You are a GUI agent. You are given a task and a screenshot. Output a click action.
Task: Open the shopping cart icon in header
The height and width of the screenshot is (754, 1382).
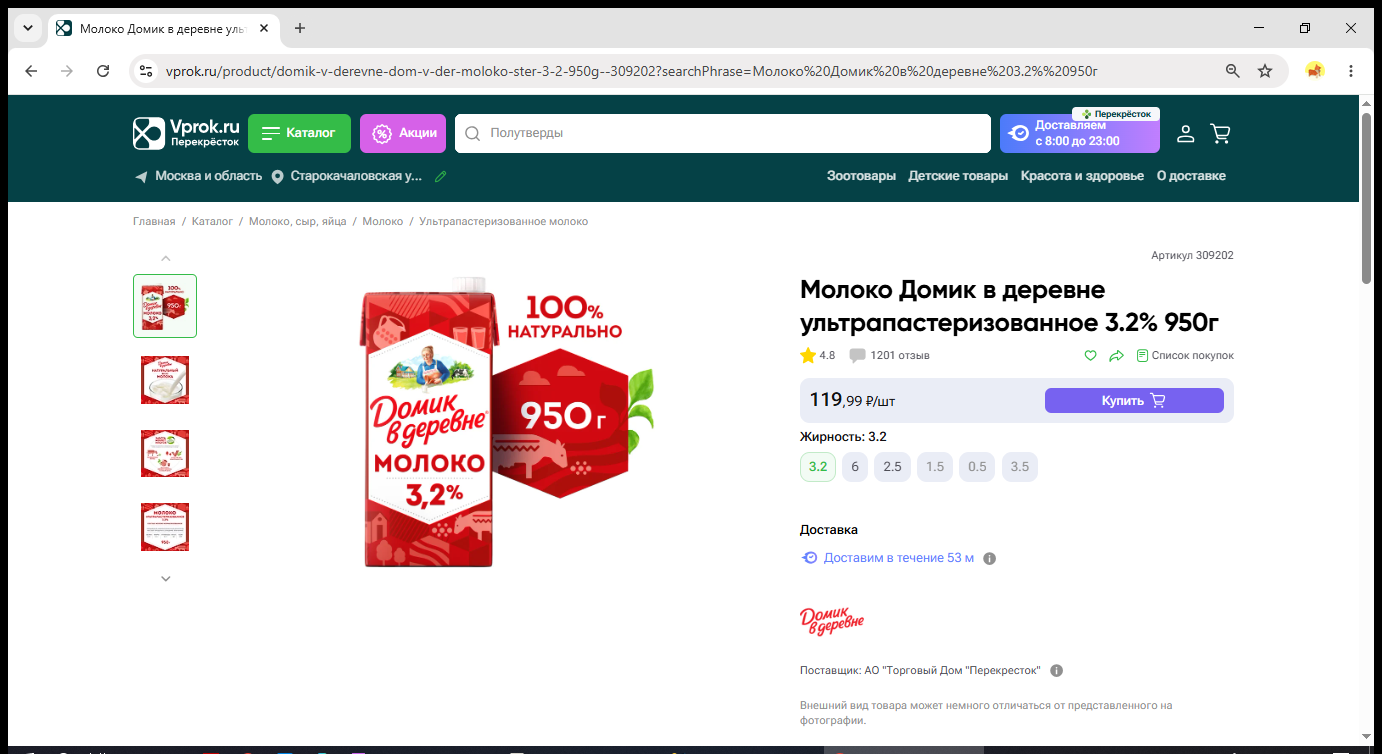[1220, 133]
